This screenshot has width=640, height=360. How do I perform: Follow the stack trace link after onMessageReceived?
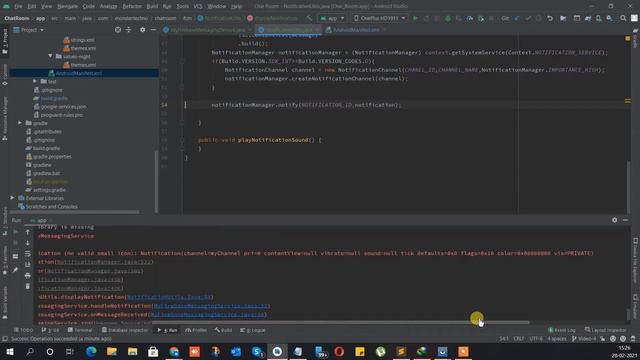(208, 315)
